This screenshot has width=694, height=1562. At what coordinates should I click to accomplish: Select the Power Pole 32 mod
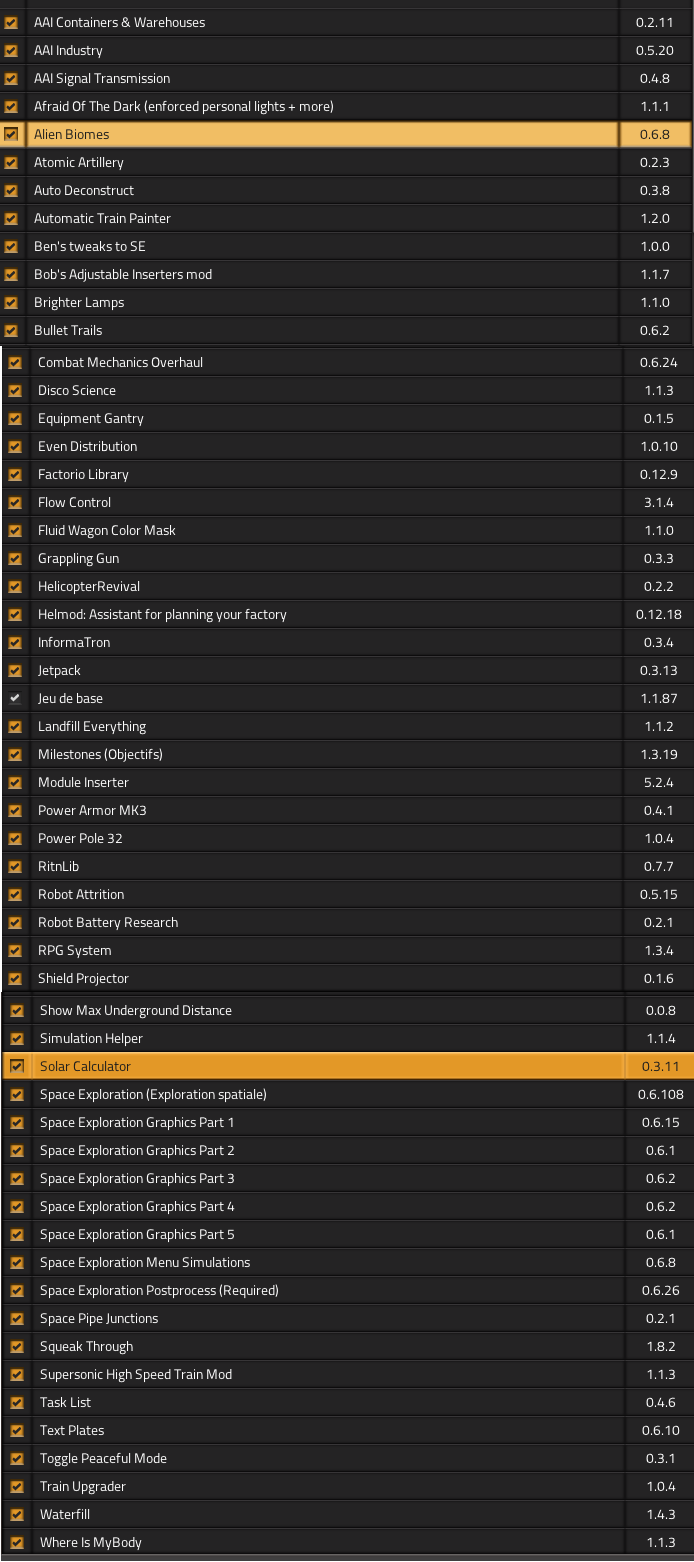325,838
